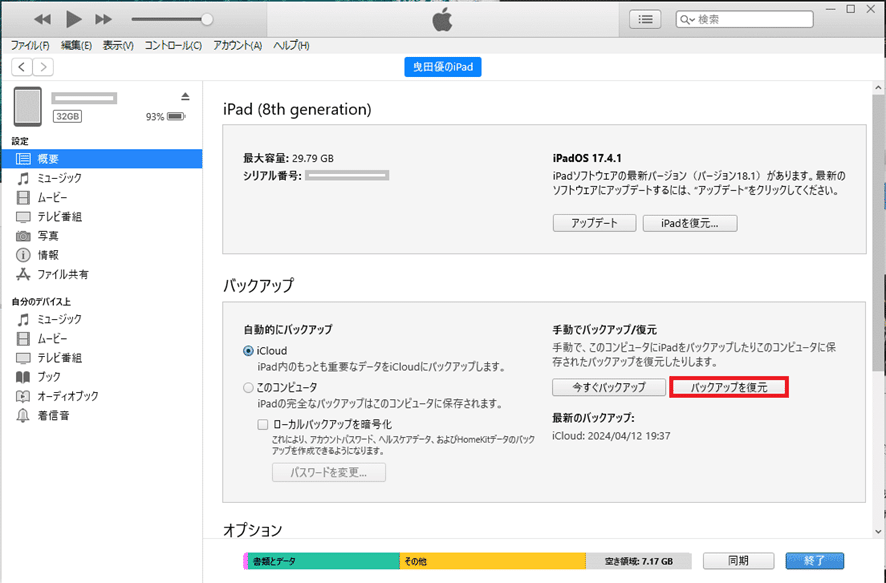886x583 pixels.
Task: Open 自分のデバイス上 テレビ番組 TV icon
Action: point(23,358)
